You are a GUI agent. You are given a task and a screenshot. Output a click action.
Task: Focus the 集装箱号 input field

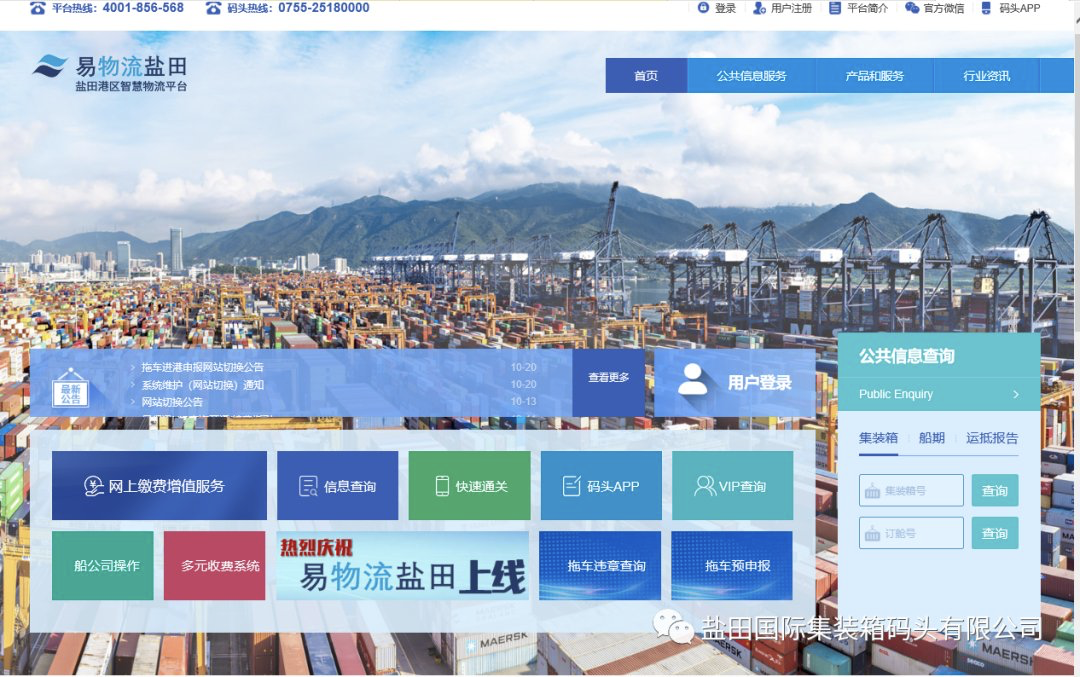pyautogui.click(x=911, y=490)
